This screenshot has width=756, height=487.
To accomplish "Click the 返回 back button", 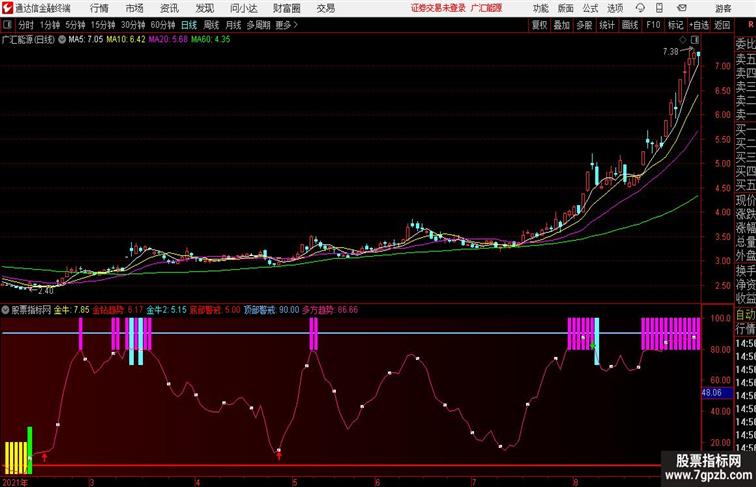I will point(722,25).
